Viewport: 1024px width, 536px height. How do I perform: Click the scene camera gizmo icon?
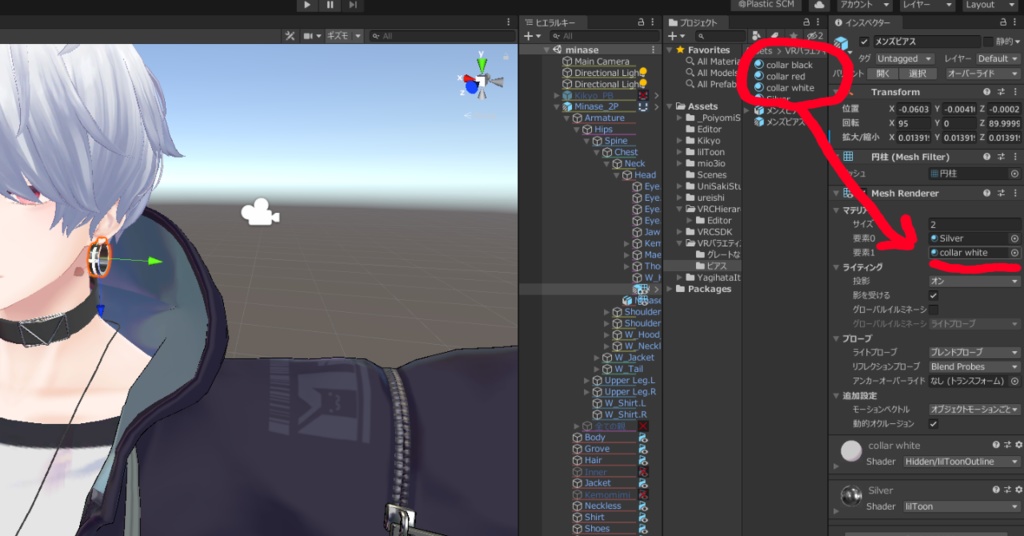tap(260, 212)
